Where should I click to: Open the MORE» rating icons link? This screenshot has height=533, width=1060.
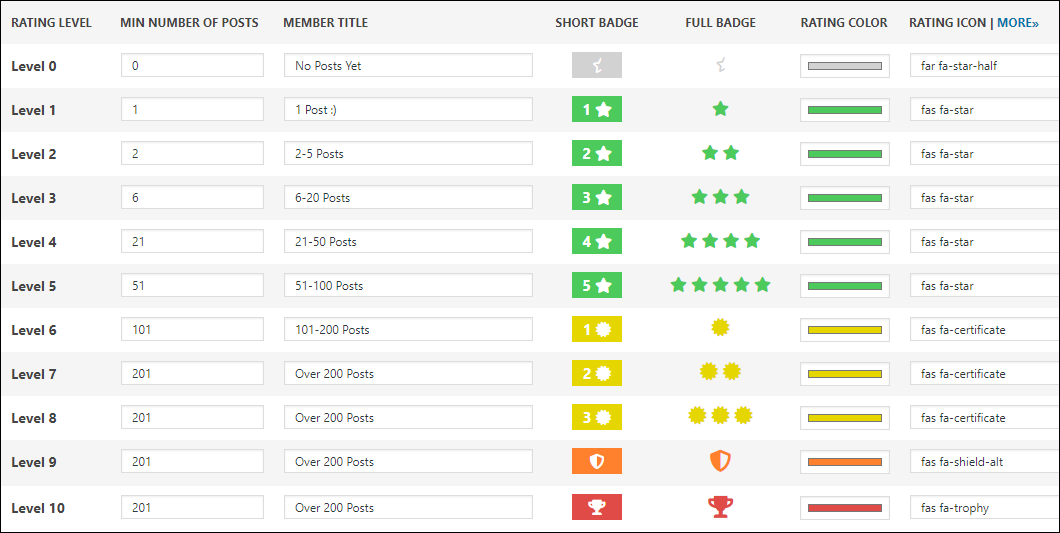click(x=1018, y=22)
